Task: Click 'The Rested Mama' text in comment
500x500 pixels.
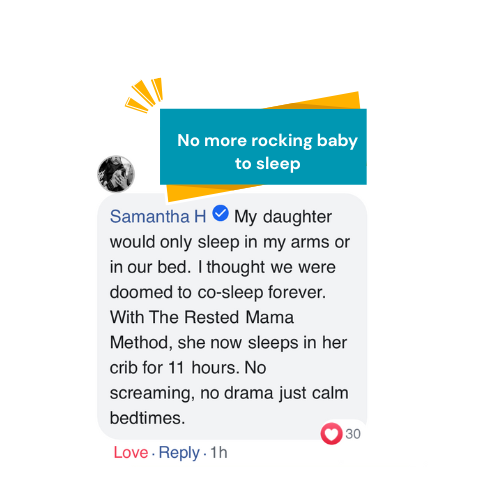Action: point(221,317)
